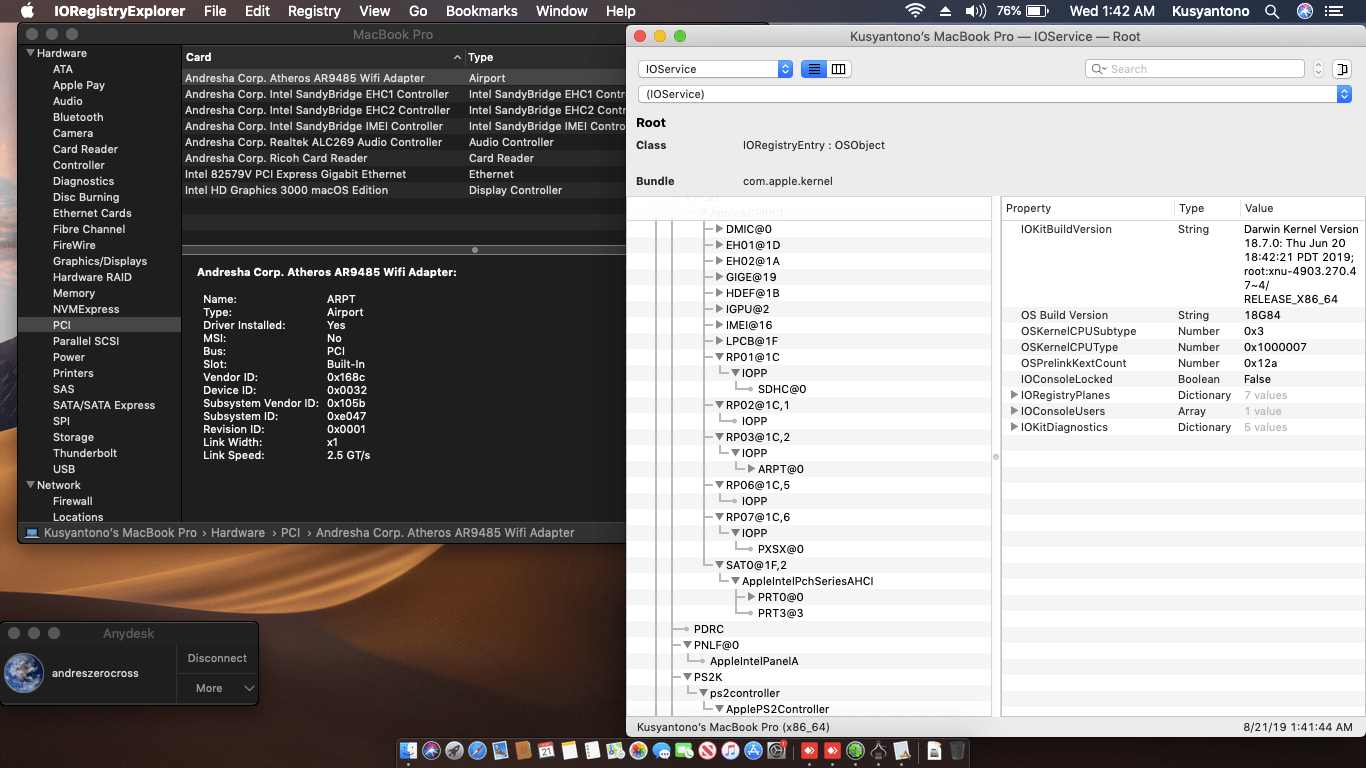Select Intel 82579V PCI Express Gigabit Ethernet row
This screenshot has height=768, width=1366.
404,174
